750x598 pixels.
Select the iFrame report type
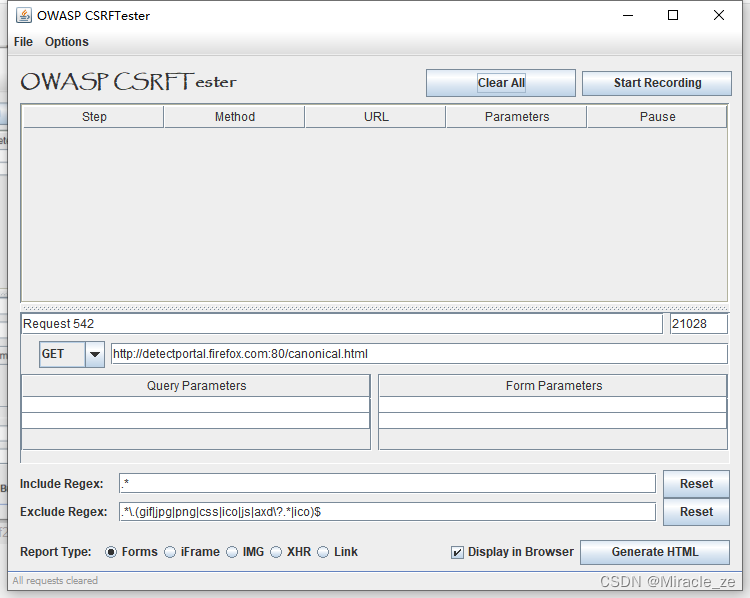(x=191, y=552)
